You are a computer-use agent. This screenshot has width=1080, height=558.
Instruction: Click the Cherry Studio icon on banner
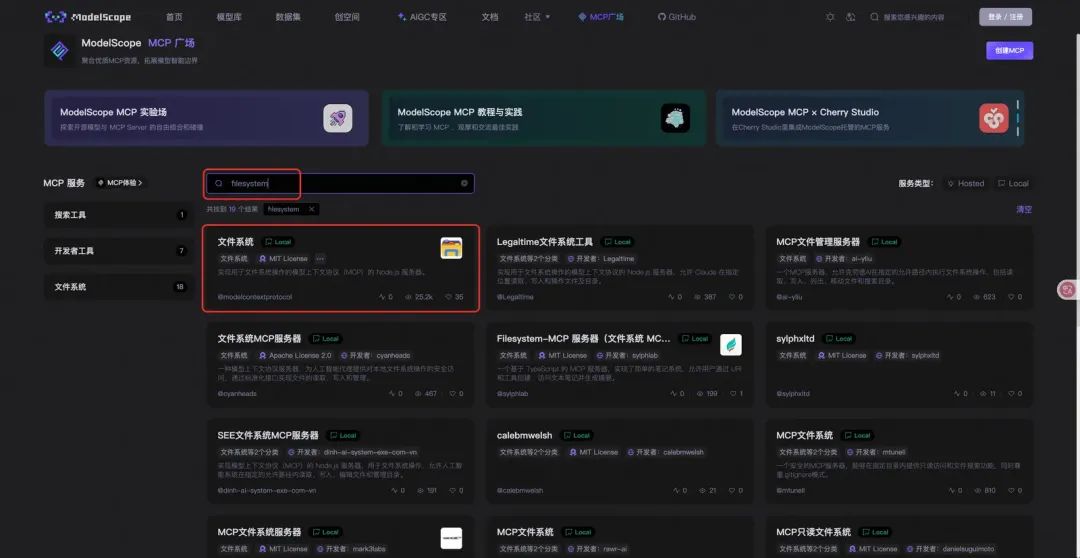click(994, 118)
